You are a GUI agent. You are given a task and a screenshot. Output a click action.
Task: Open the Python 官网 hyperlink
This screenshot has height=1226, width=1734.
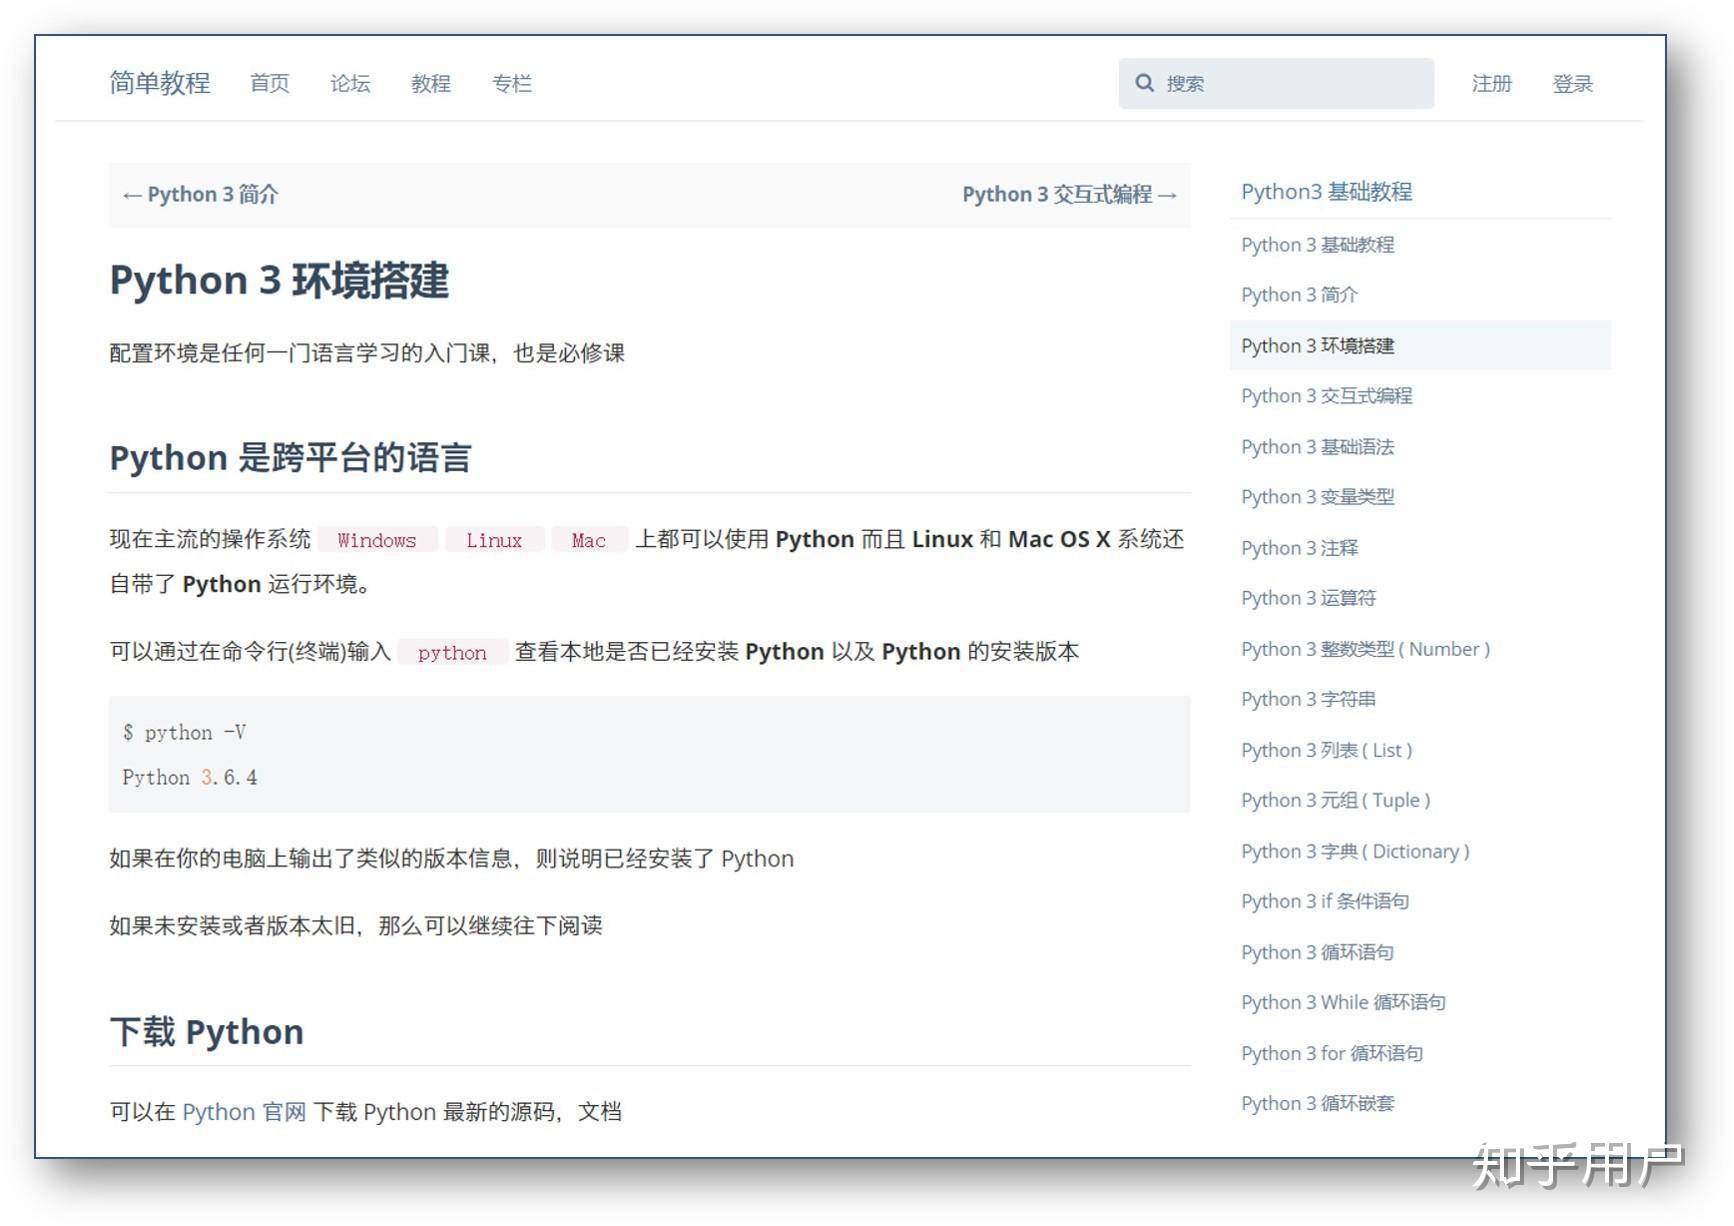click(x=244, y=1112)
